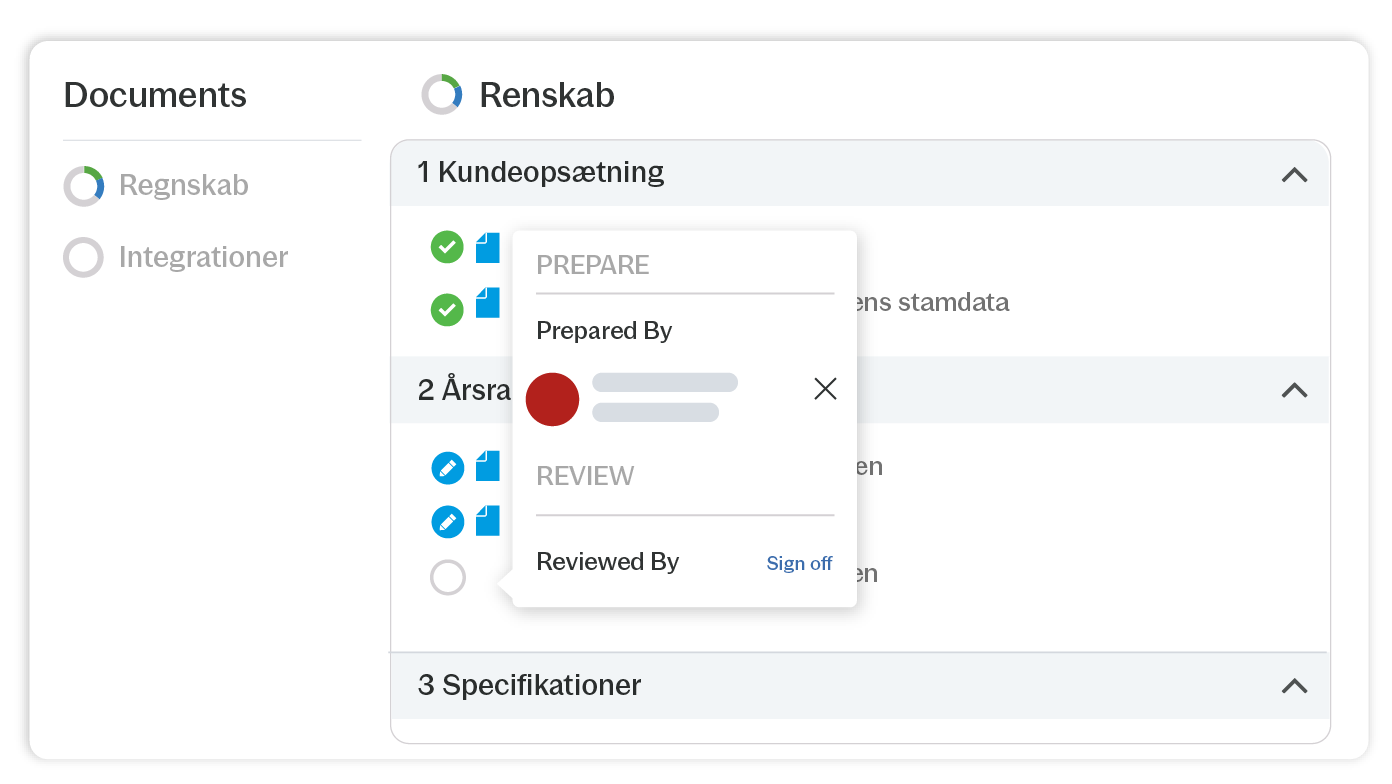Collapse the 1 Kundeopsætning section
1392x784 pixels.
[1294, 175]
